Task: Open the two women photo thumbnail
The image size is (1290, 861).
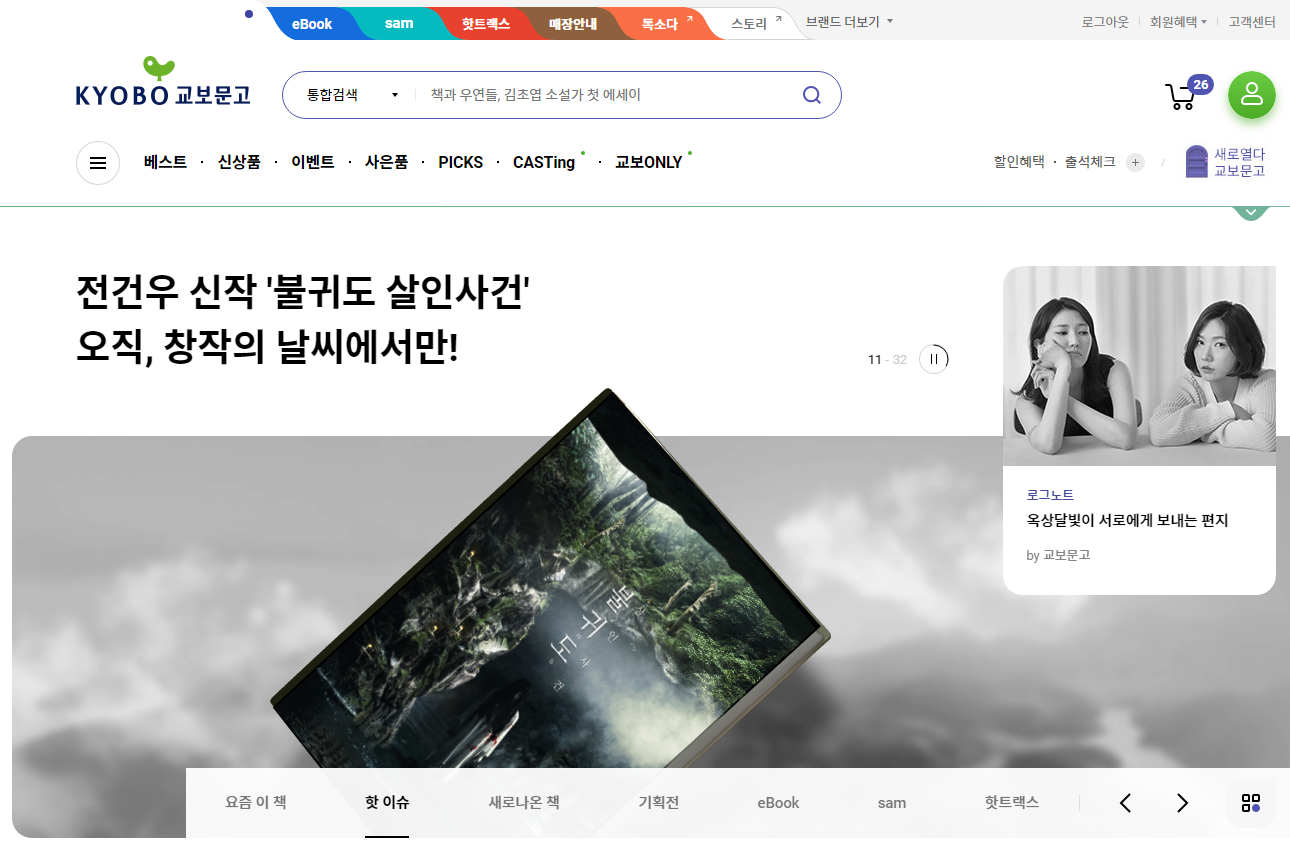Action: pyautogui.click(x=1139, y=366)
